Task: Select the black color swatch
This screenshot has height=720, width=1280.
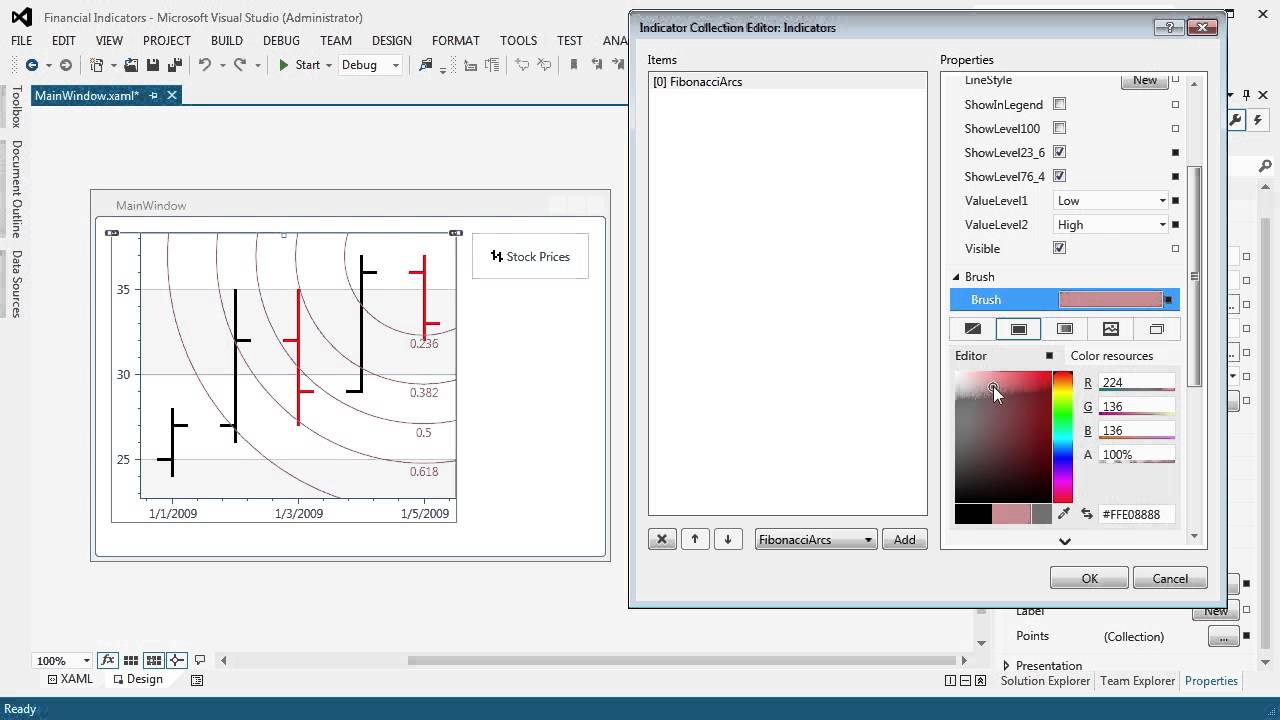Action: [x=973, y=514]
